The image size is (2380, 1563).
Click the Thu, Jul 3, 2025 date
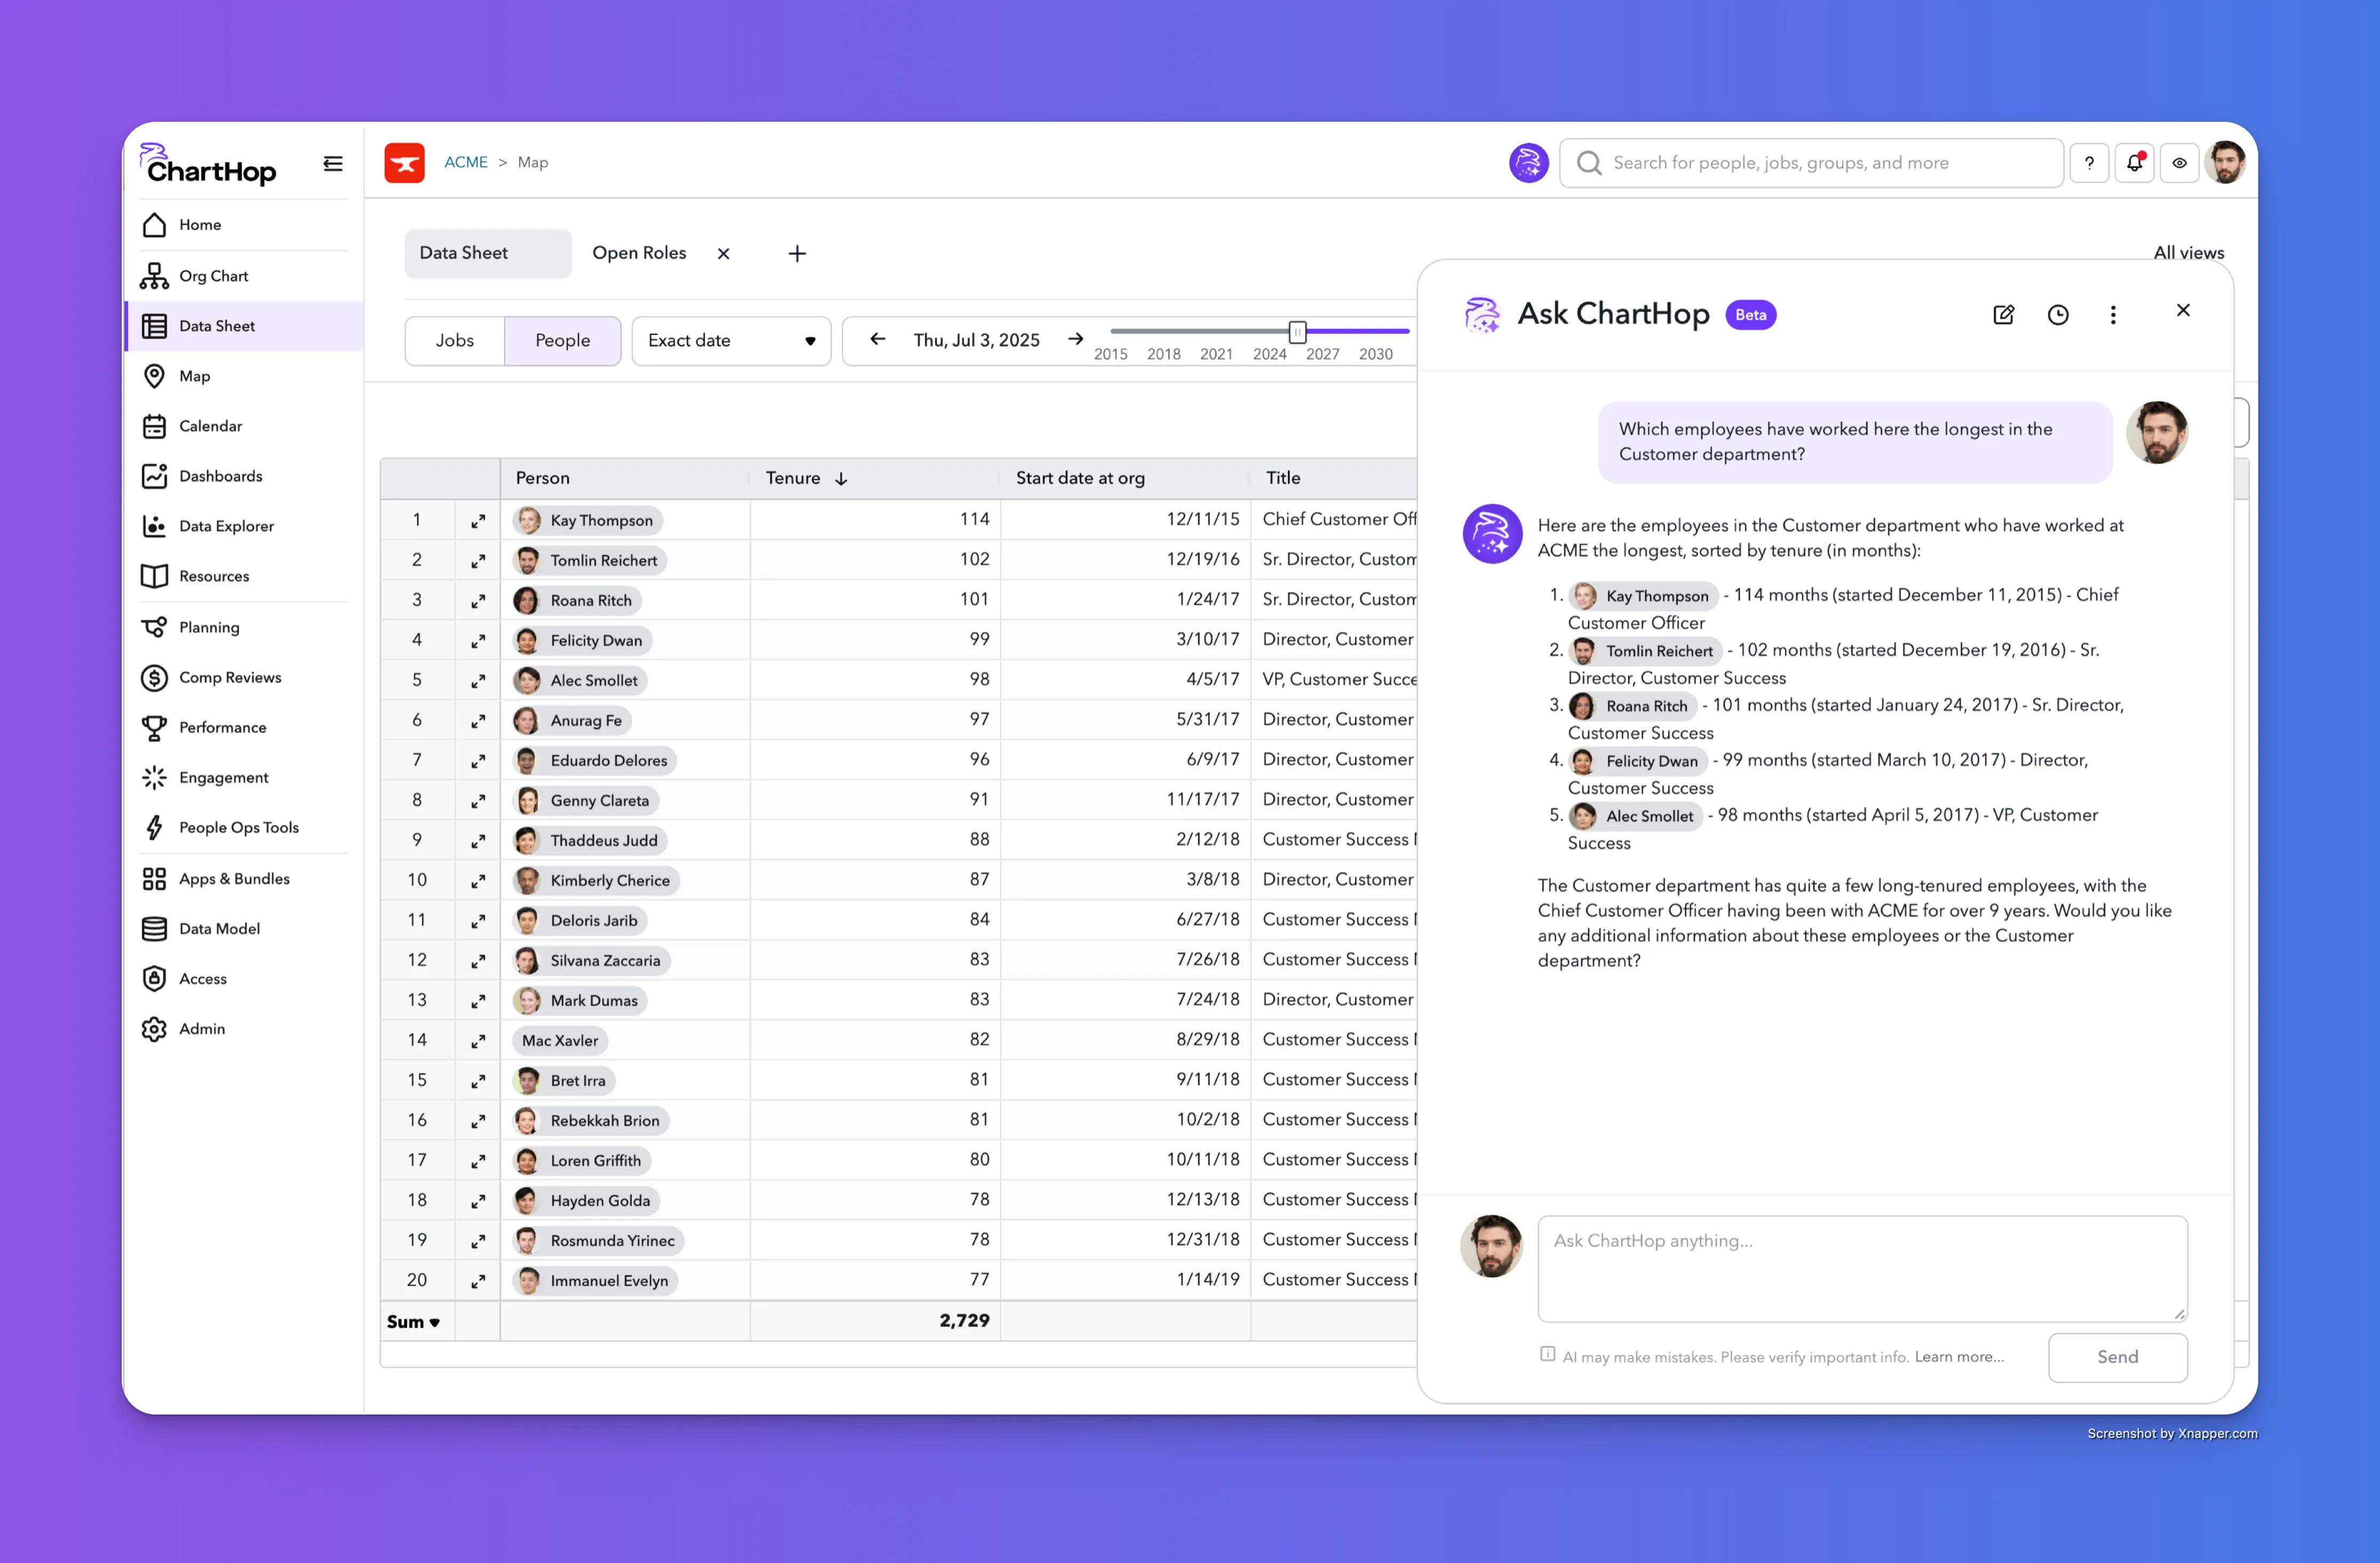coord(976,340)
